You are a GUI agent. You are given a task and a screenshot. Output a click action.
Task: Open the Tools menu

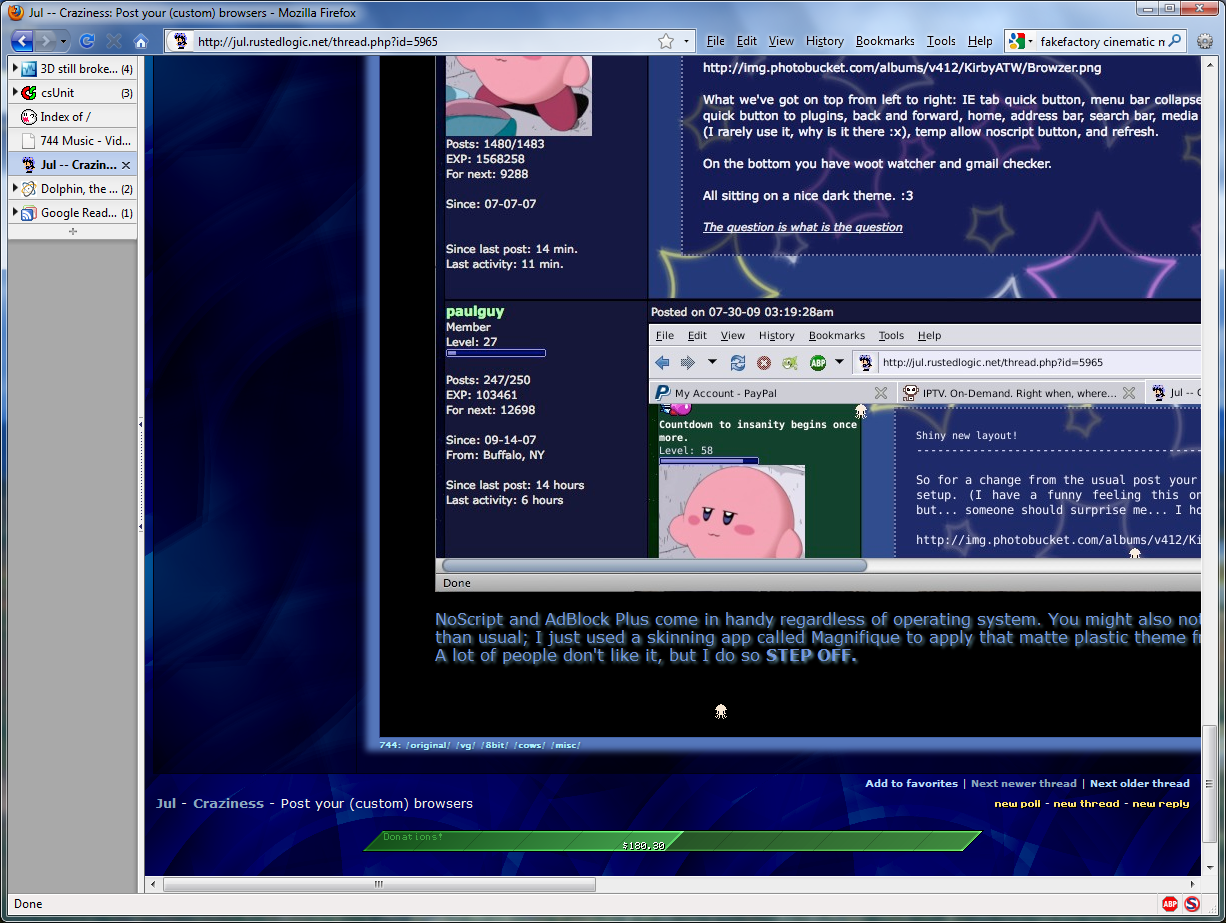tap(941, 41)
